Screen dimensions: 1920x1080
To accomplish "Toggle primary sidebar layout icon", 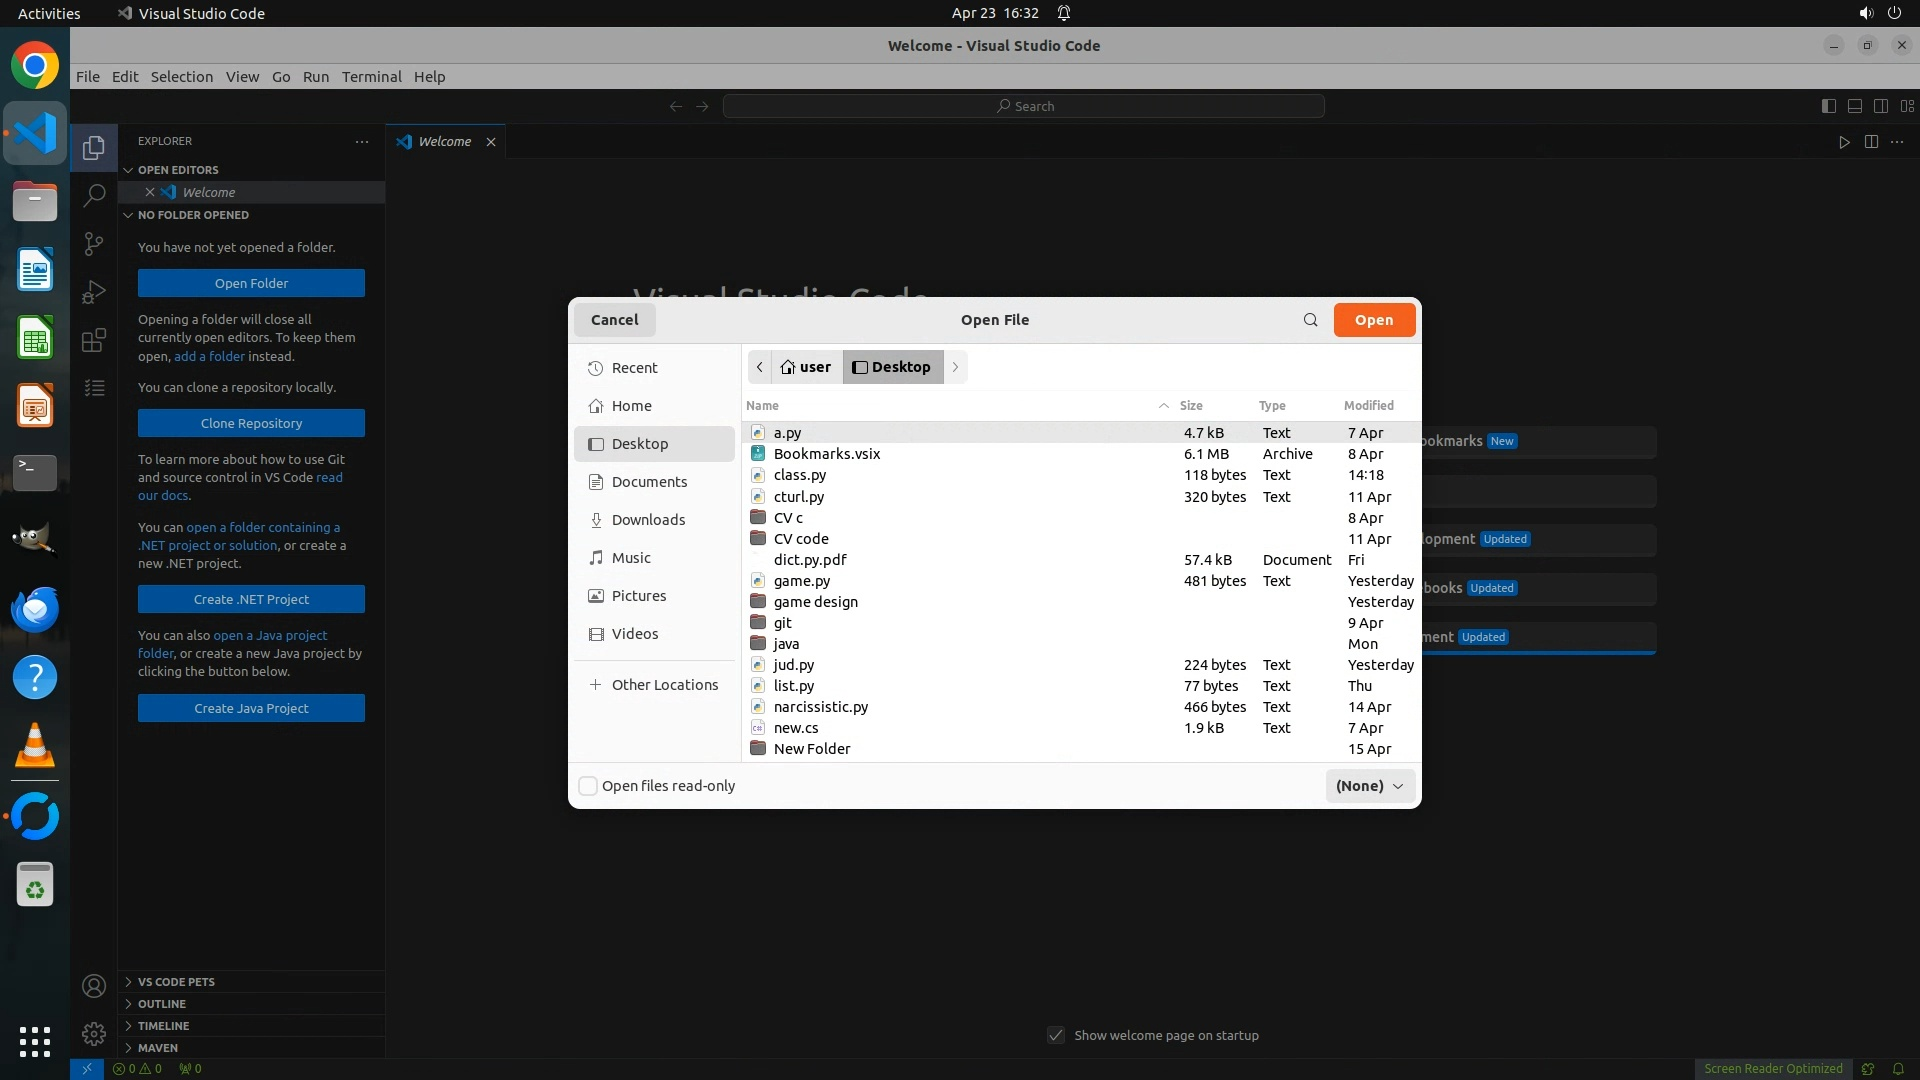I will pos(1828,106).
